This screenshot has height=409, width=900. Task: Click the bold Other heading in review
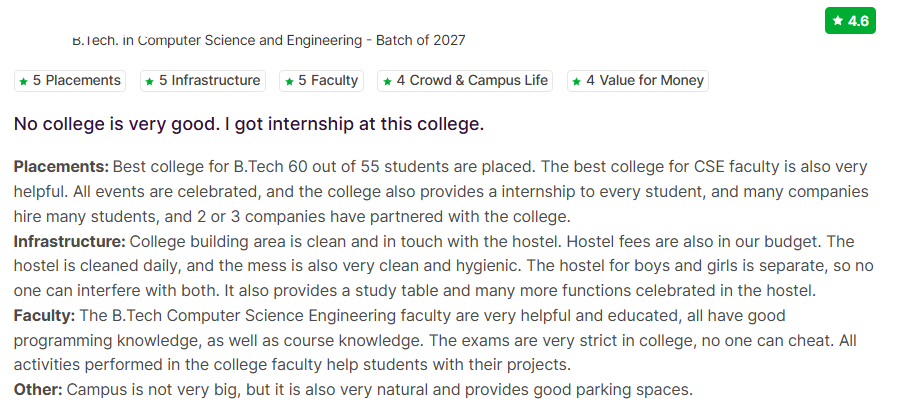(38, 389)
